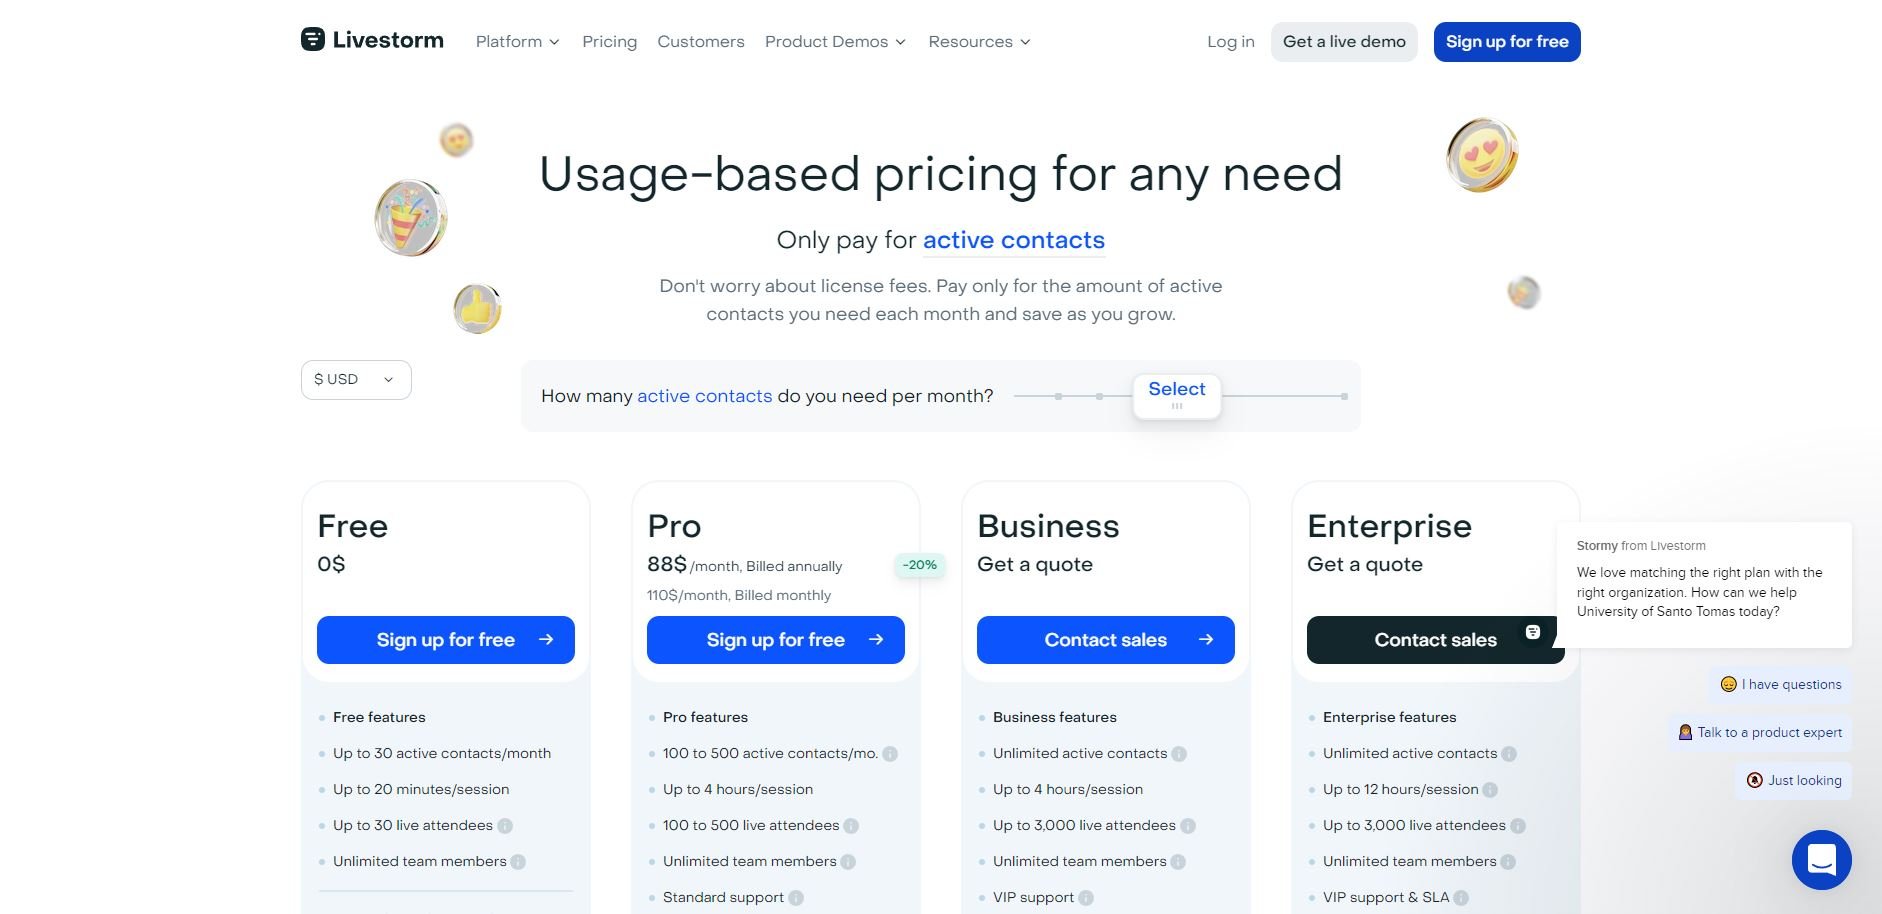Click info icon beside Business VIP support
The width and height of the screenshot is (1882, 914).
[1086, 898]
